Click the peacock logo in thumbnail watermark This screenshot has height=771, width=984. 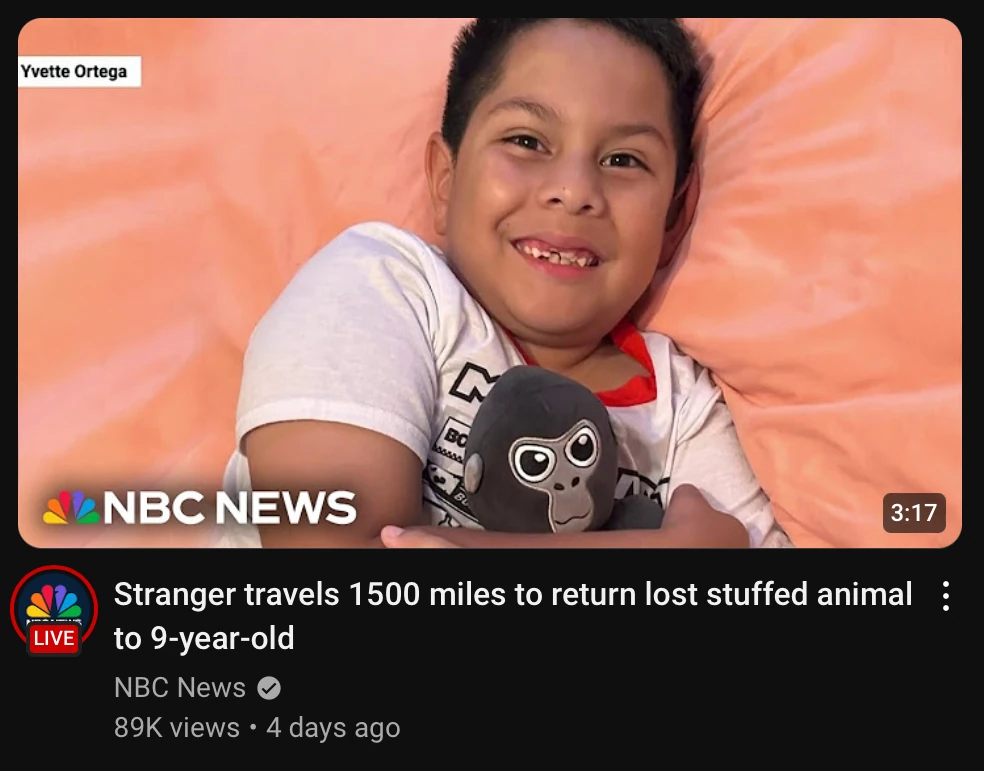click(71, 508)
